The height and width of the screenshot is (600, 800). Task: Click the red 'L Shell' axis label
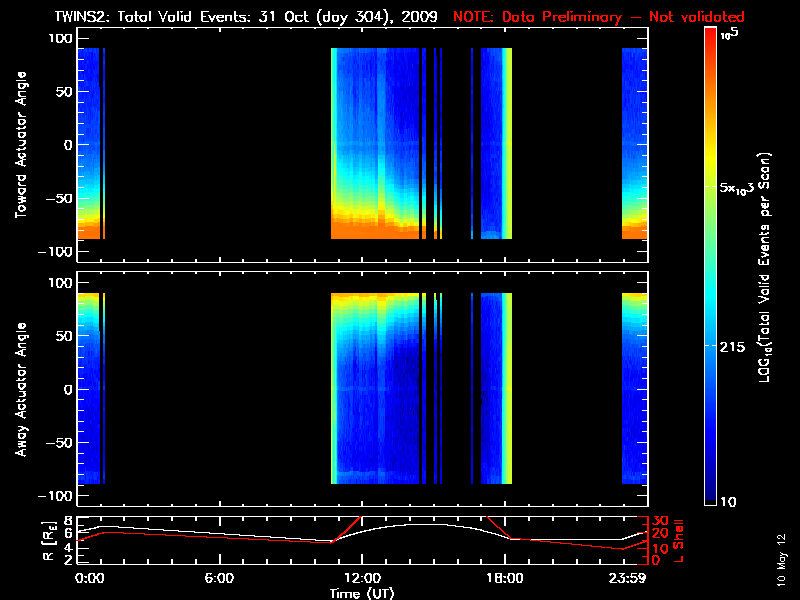(679, 540)
